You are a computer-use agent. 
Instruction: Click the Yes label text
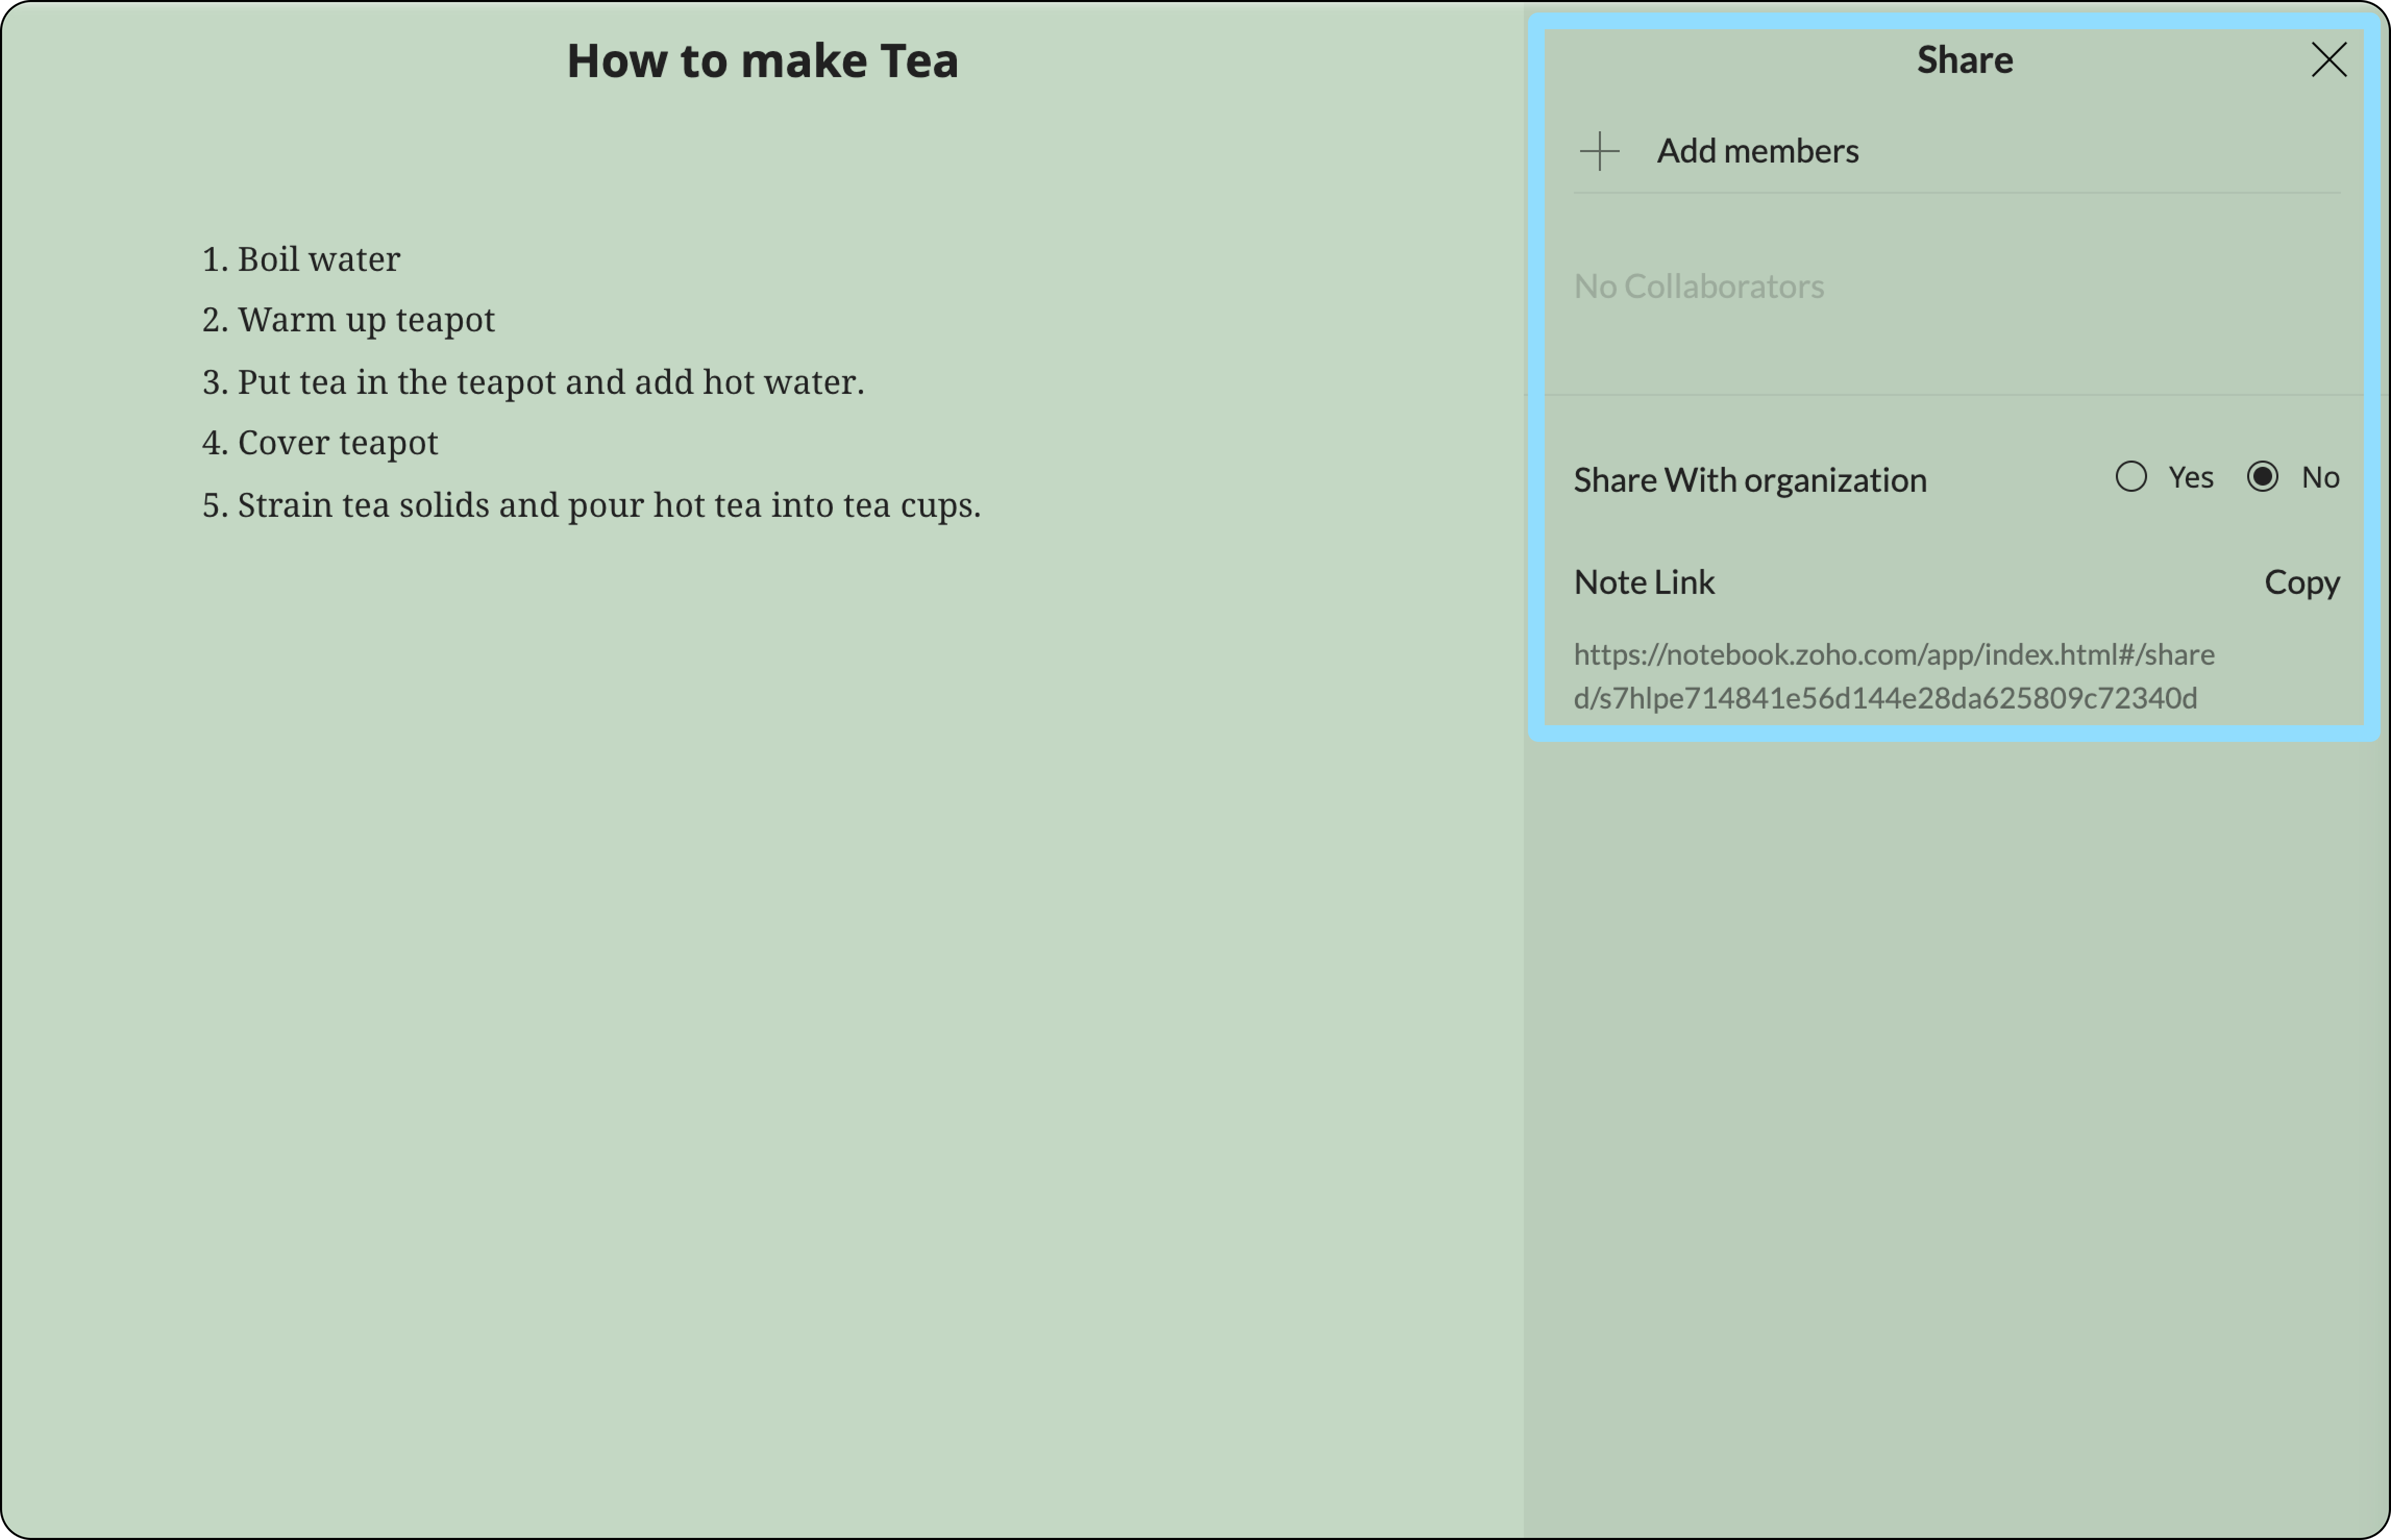tap(2190, 478)
